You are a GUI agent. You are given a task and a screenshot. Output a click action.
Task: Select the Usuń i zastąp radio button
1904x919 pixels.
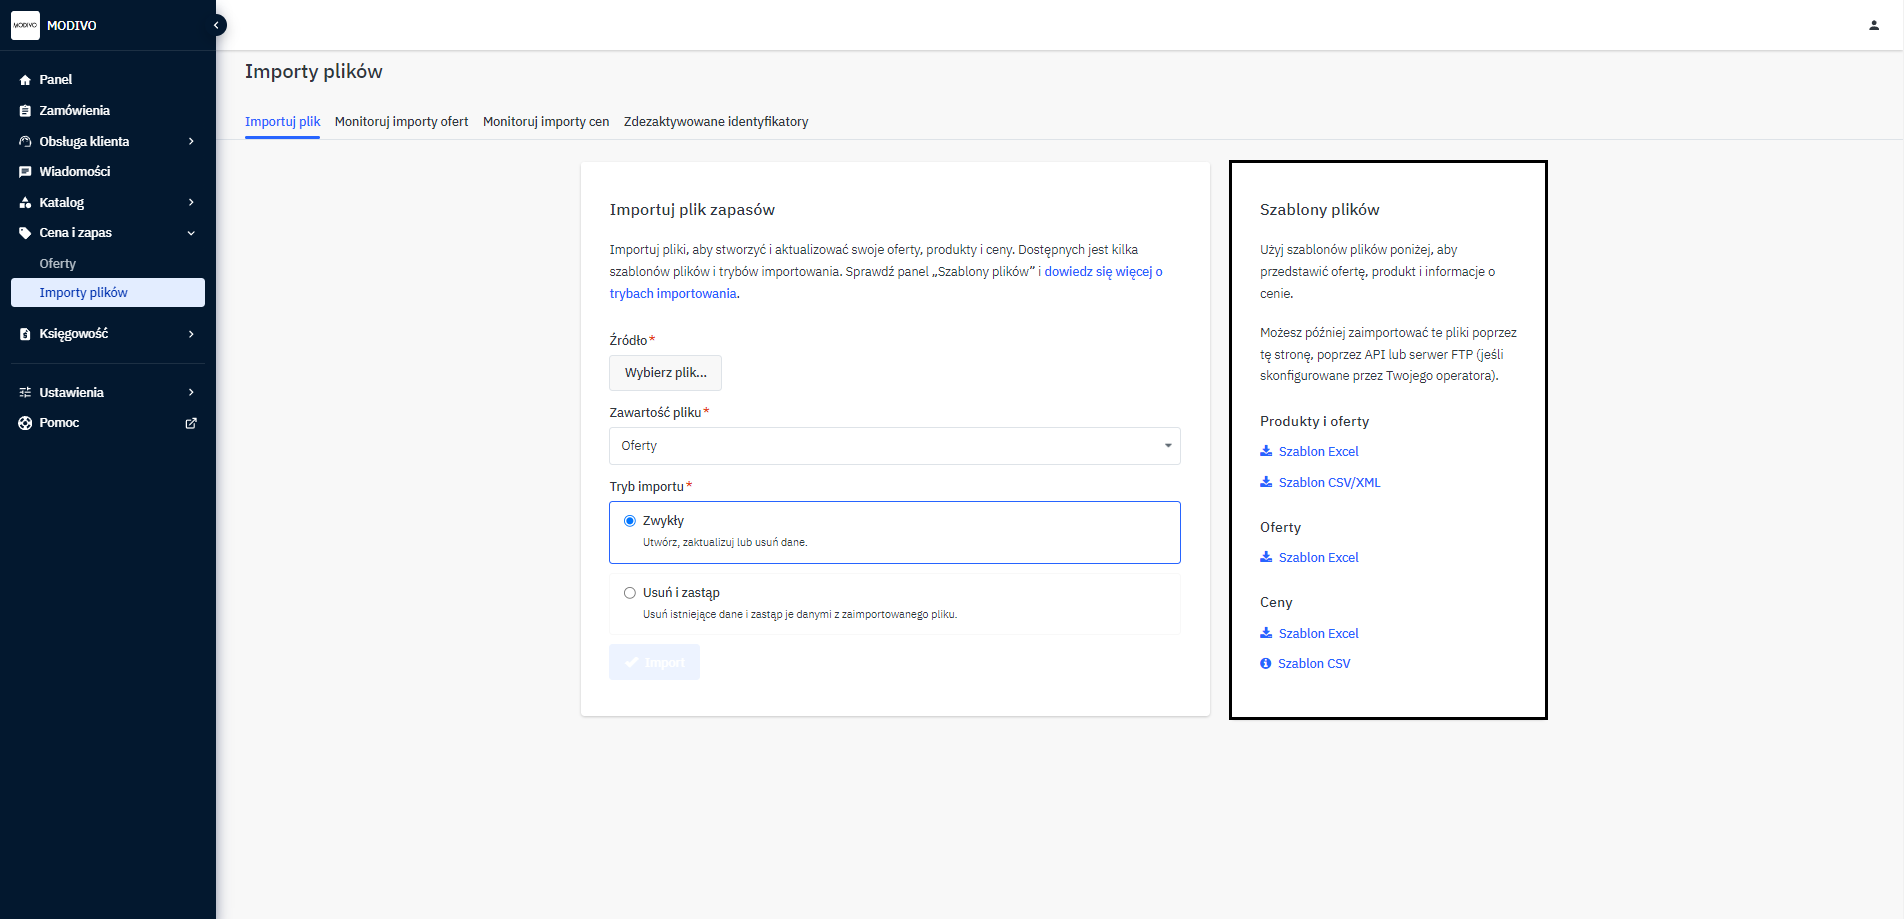coord(630,593)
